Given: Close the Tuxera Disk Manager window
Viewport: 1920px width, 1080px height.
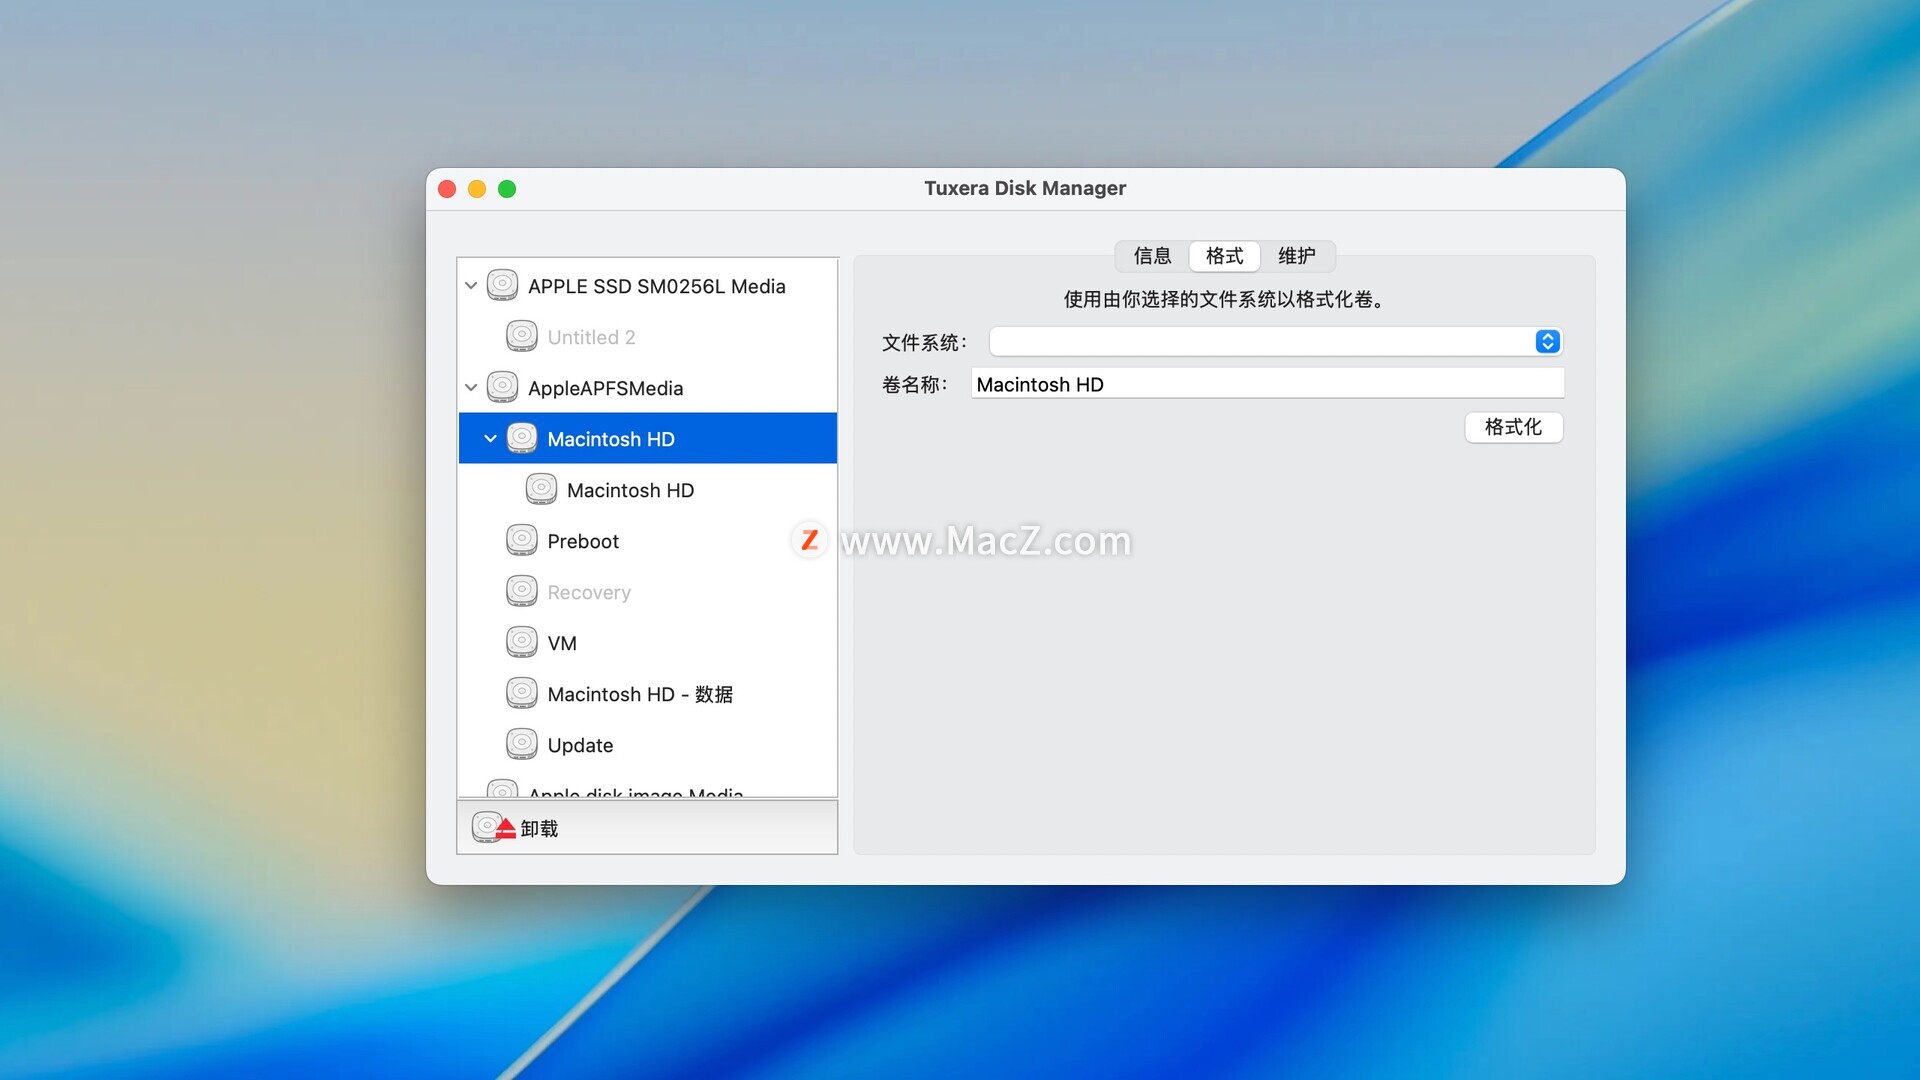Looking at the screenshot, I should pos(447,189).
